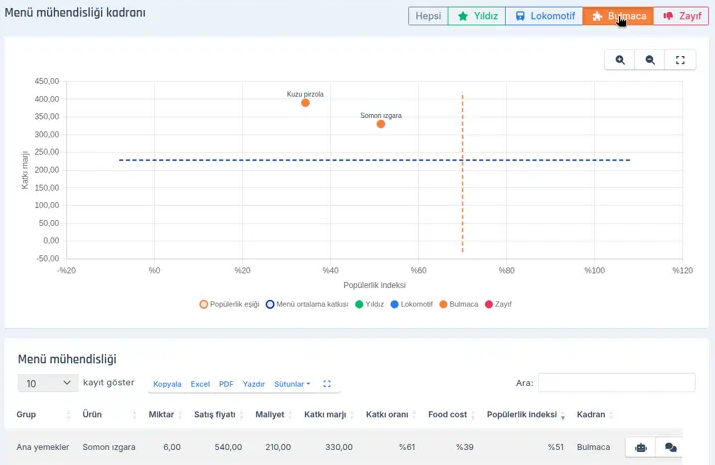Click the Ana yemekler group cell

pos(43,447)
